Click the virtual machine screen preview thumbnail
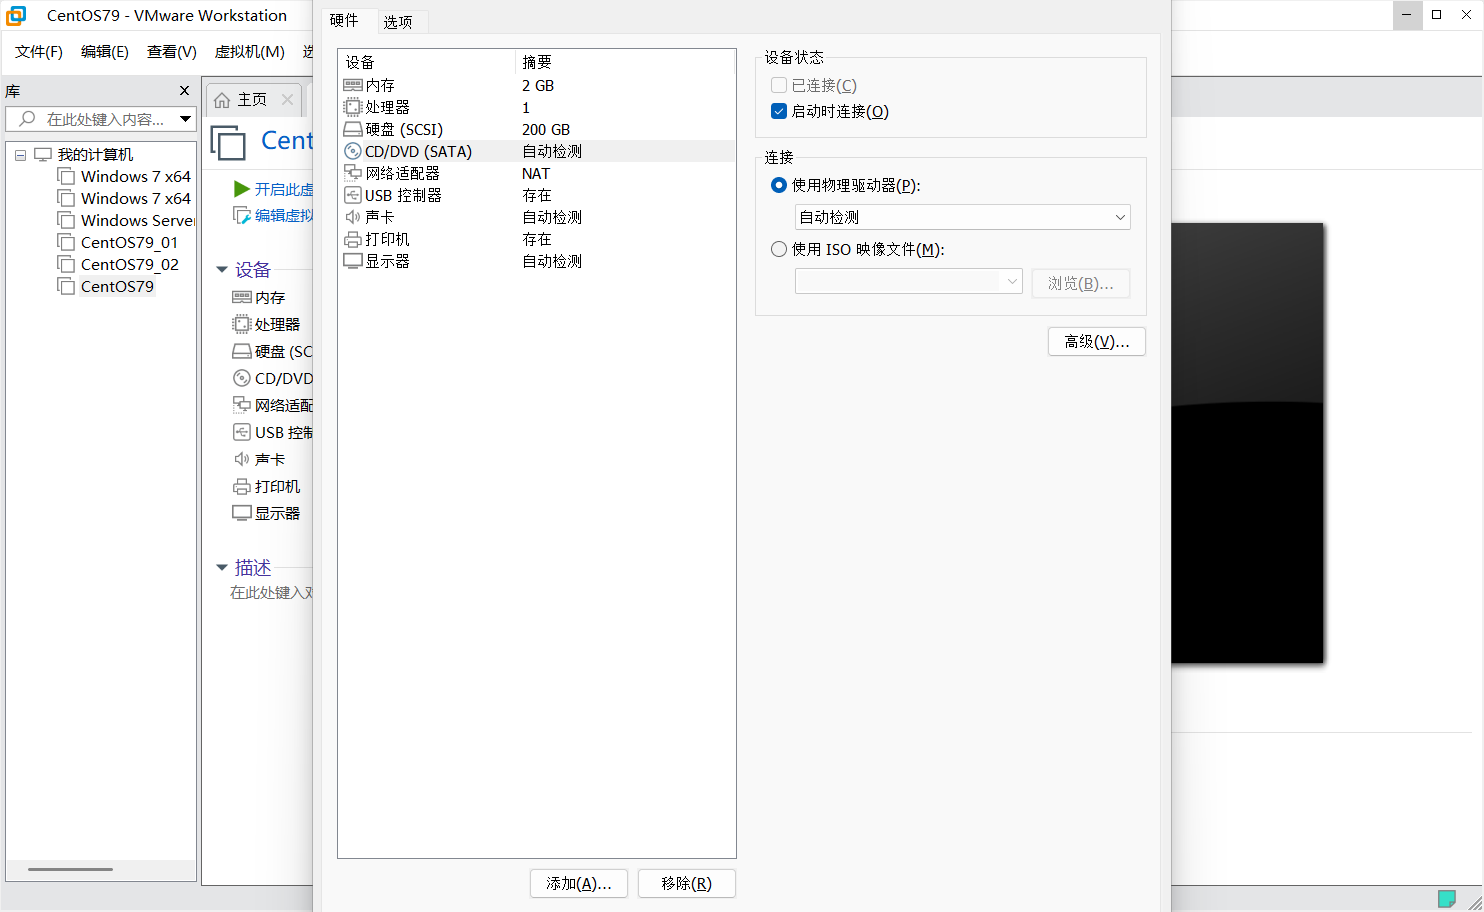Viewport: 1484px width, 912px height. pos(1248,443)
